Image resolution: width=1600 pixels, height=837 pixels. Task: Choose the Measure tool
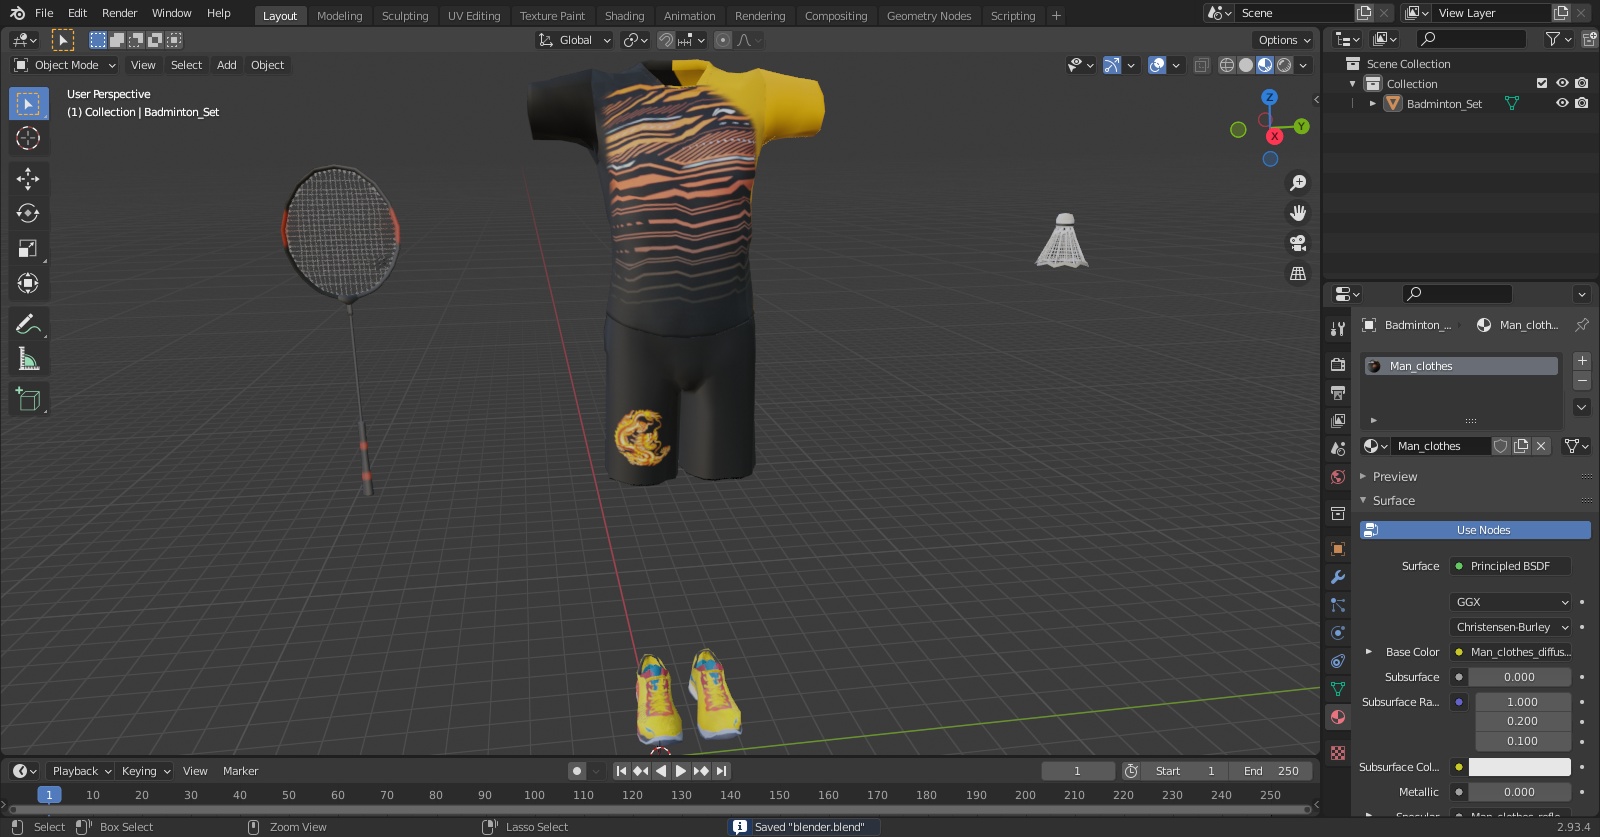[x=28, y=359]
